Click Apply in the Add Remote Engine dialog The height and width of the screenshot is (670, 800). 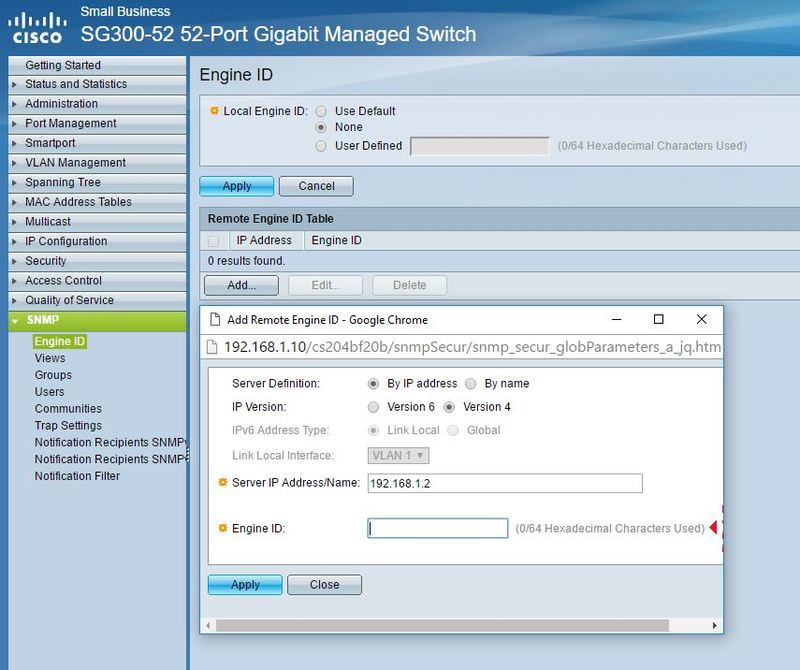[x=243, y=585]
